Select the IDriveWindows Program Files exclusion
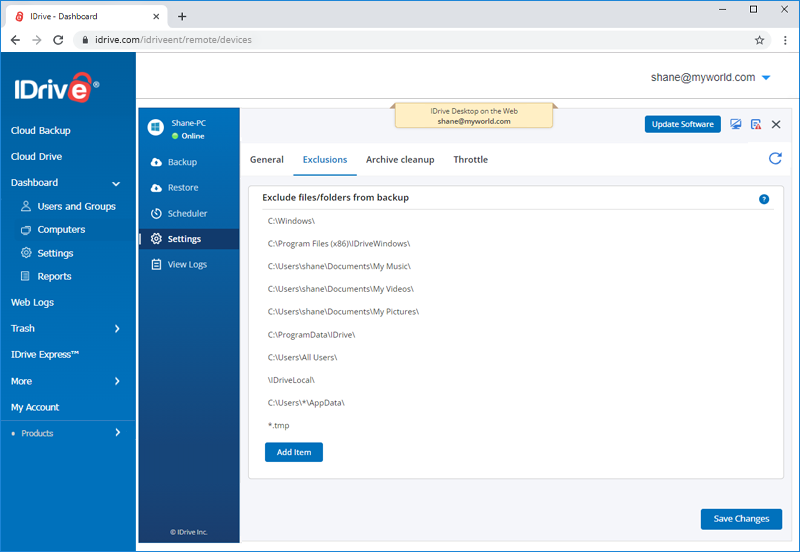800x552 pixels. [x=339, y=244]
